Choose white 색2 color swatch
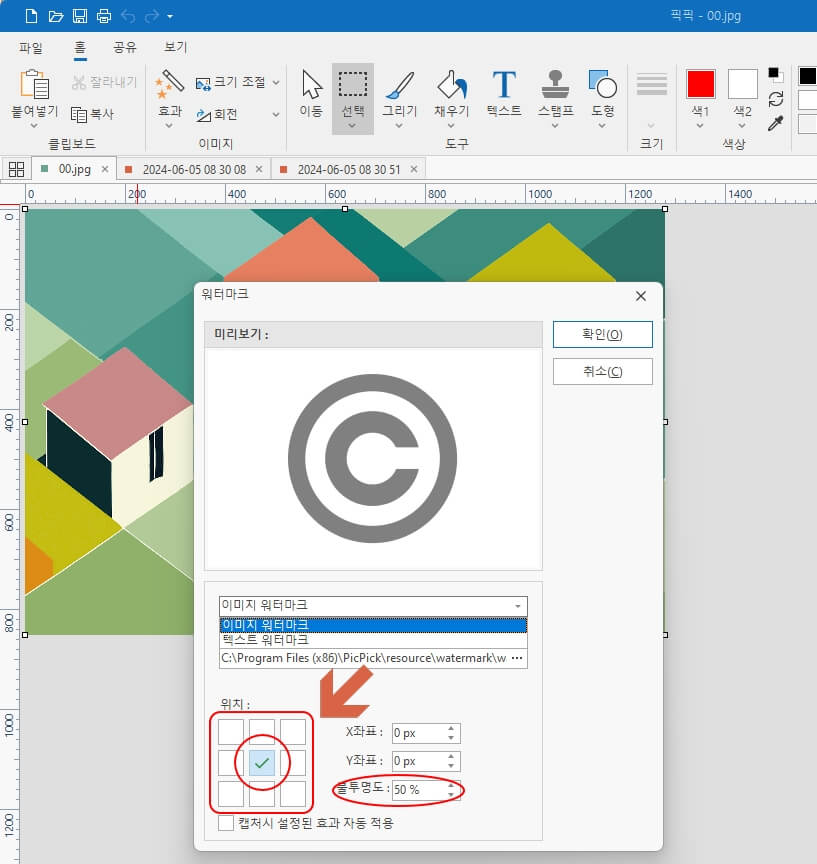 coord(743,84)
